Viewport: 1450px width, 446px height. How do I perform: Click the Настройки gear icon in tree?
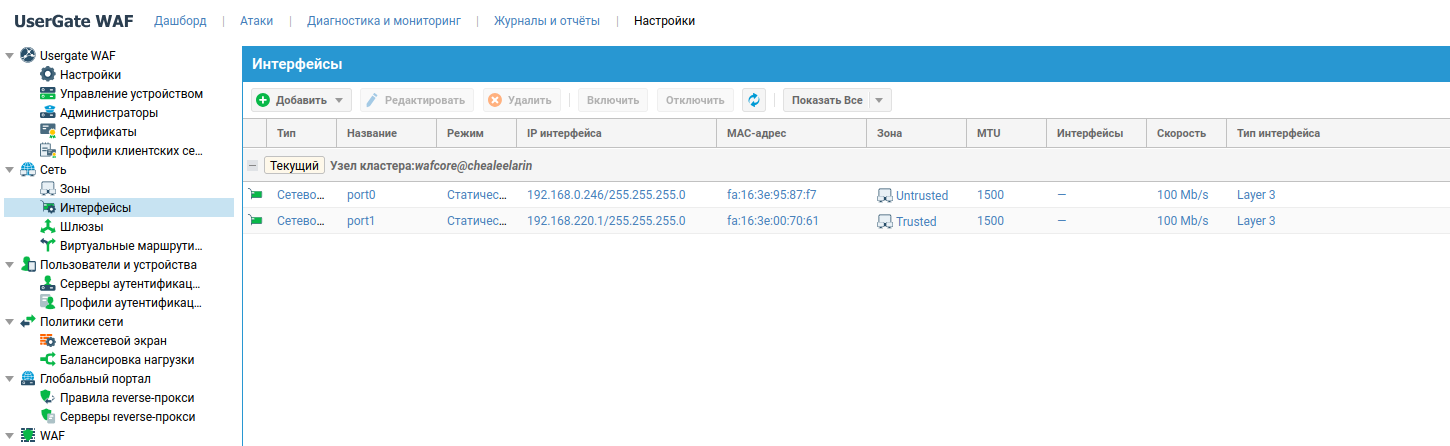click(x=47, y=74)
